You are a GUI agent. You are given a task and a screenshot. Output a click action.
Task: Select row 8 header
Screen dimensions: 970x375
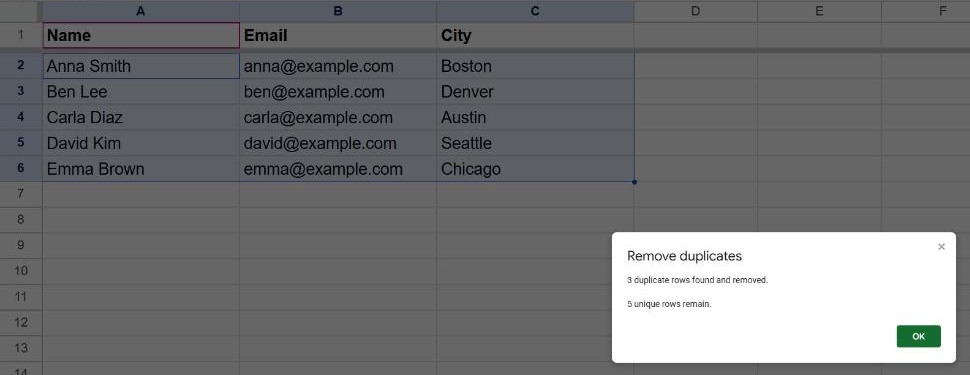tap(21, 220)
